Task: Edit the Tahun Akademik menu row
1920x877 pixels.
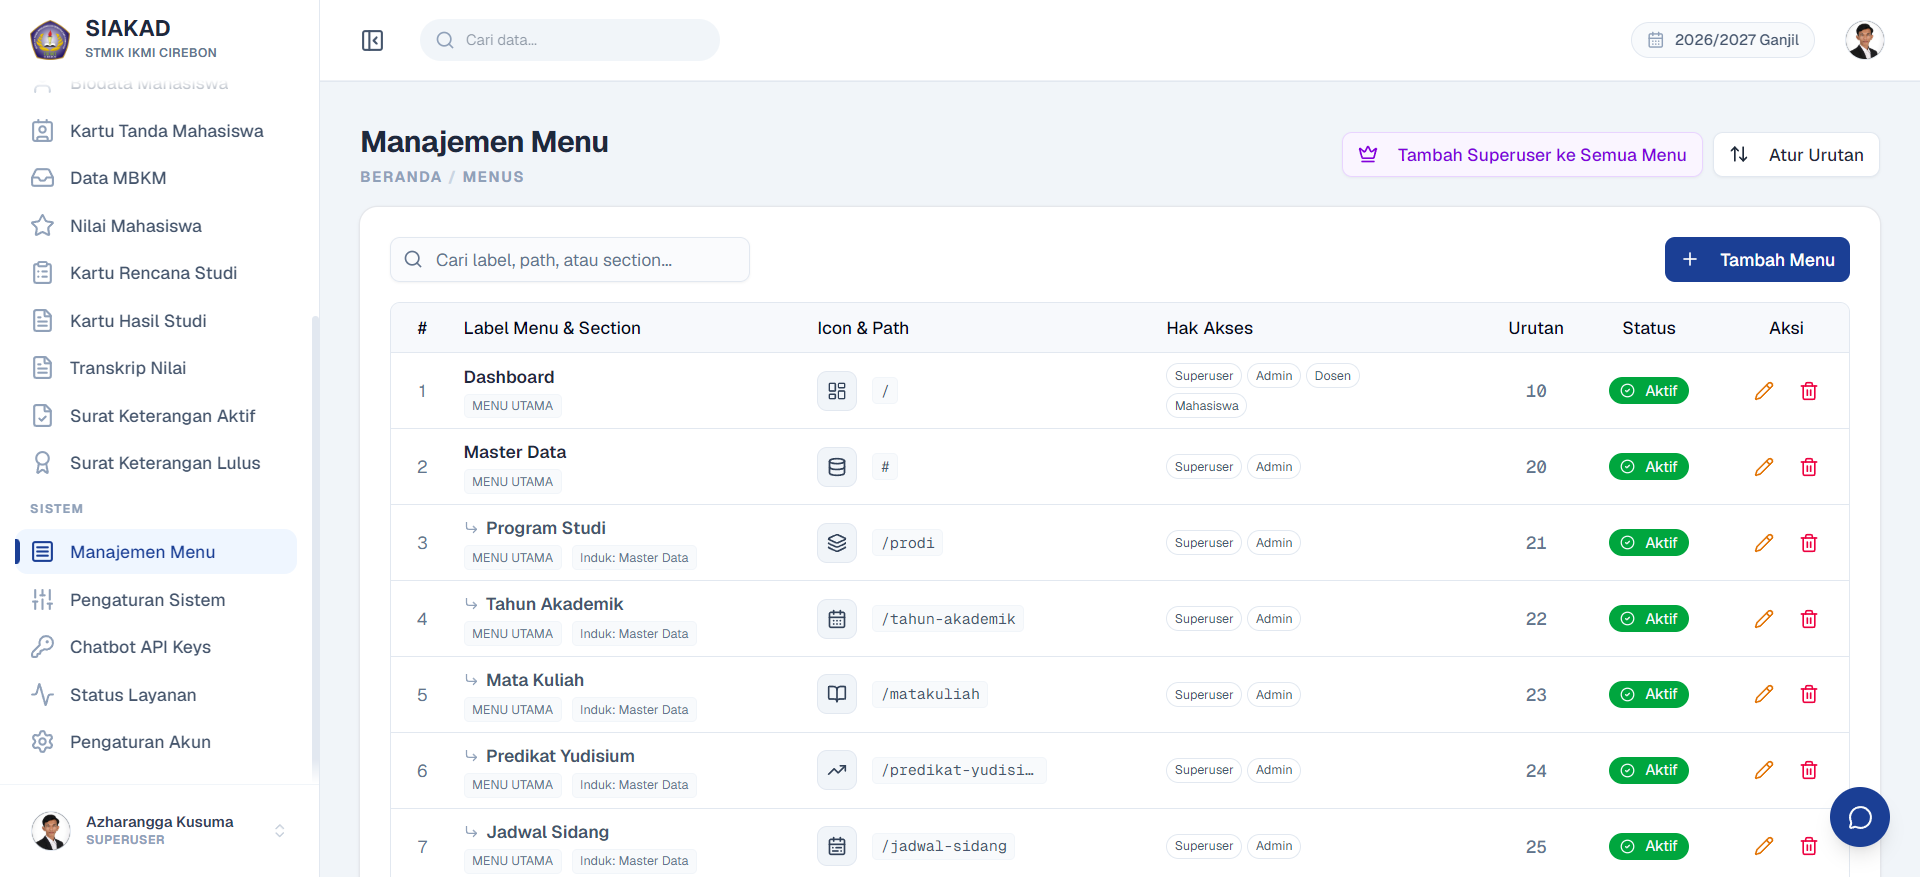Action: (x=1763, y=619)
